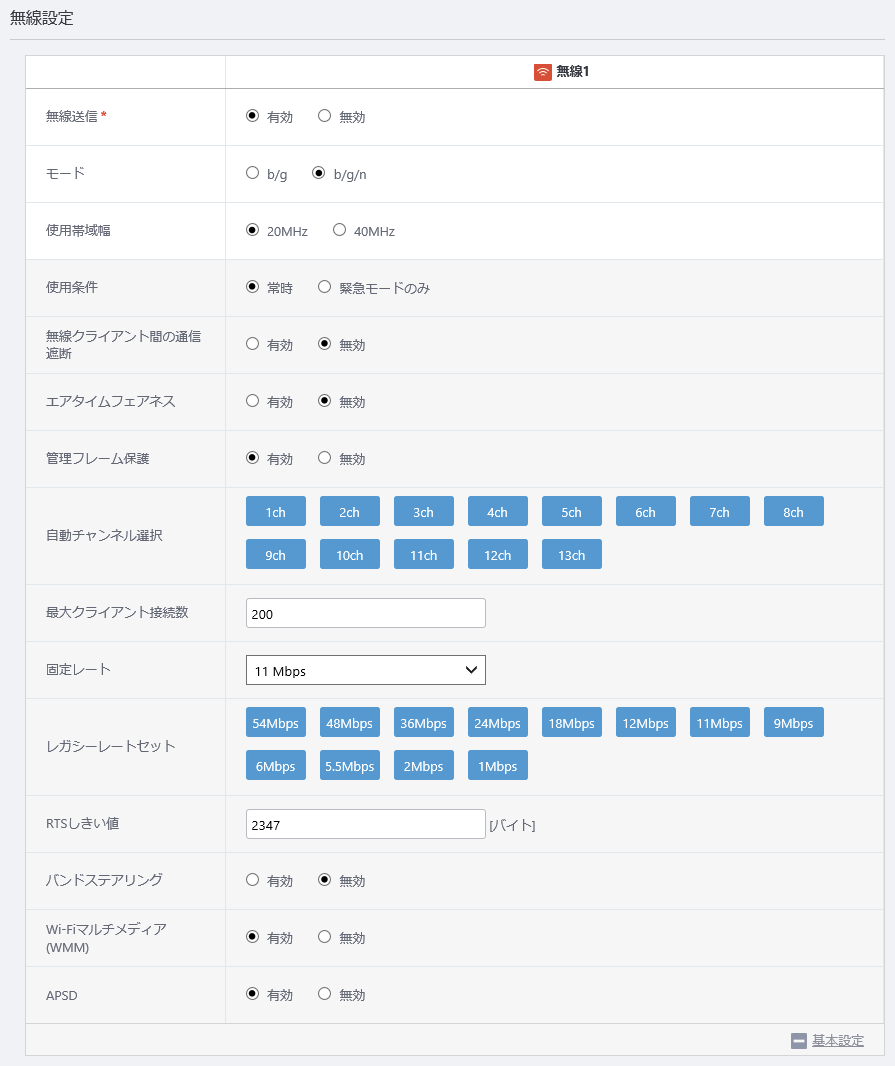Viewport: 895px width, 1066px height.
Task: Disable 管理フレーム保護
Action: (324, 458)
